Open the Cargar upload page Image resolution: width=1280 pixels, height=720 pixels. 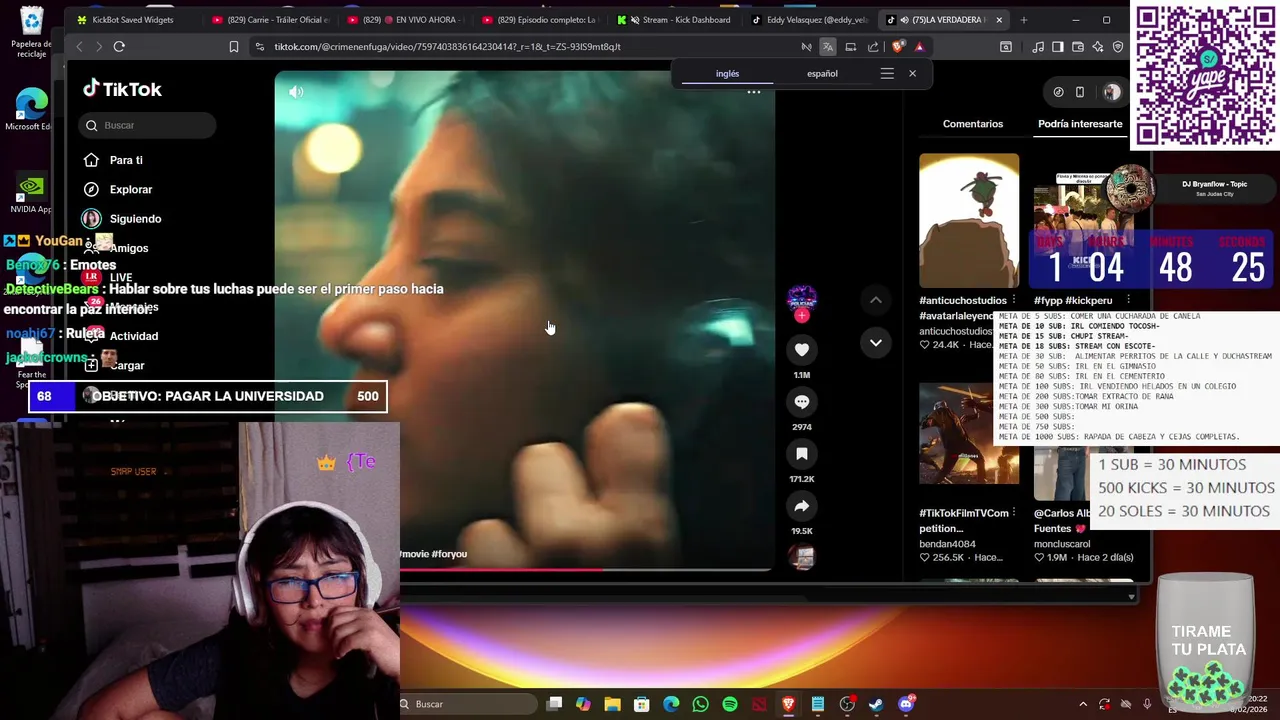[x=127, y=366]
